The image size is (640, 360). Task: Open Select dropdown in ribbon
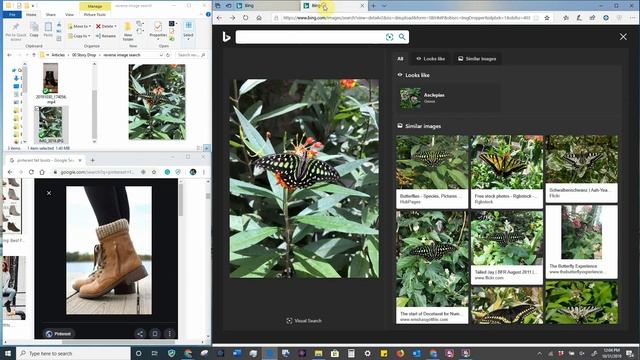pyautogui.click(x=188, y=30)
